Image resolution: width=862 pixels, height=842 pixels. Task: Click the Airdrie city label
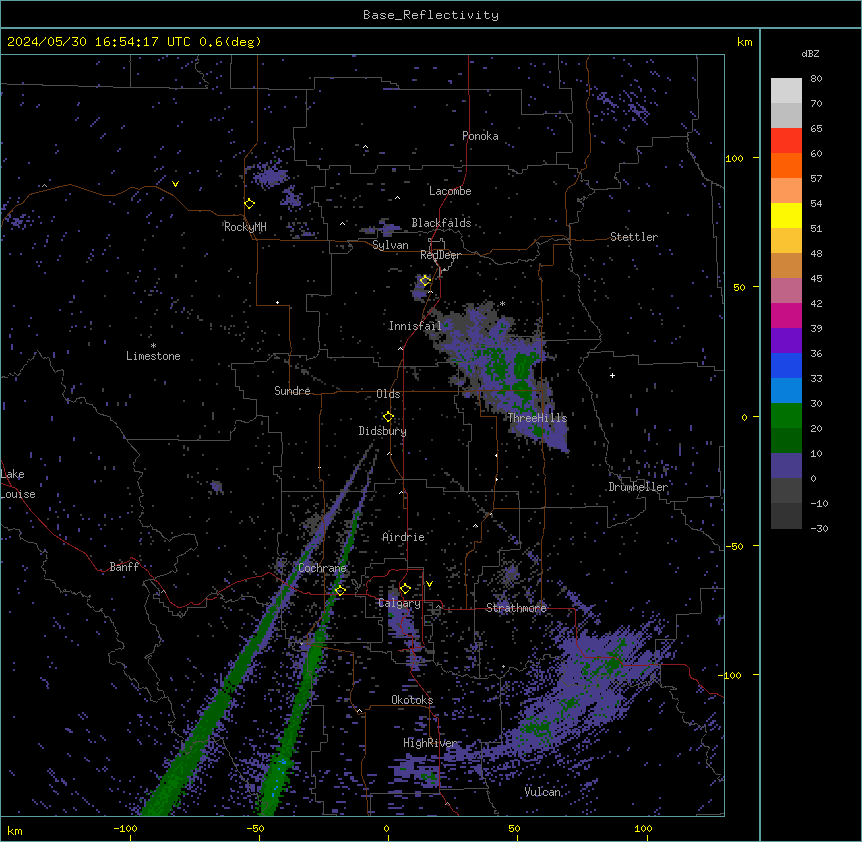point(404,537)
